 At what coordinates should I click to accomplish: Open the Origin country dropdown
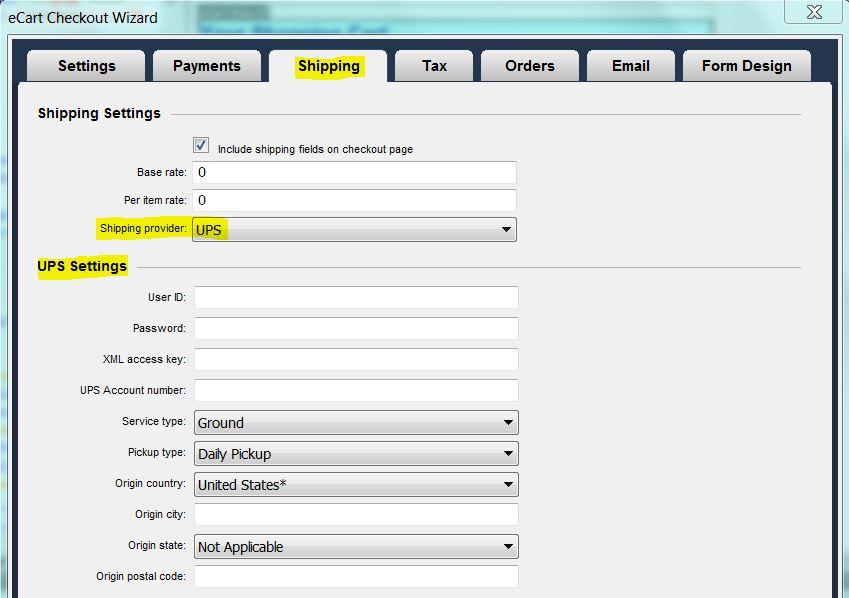[356, 485]
